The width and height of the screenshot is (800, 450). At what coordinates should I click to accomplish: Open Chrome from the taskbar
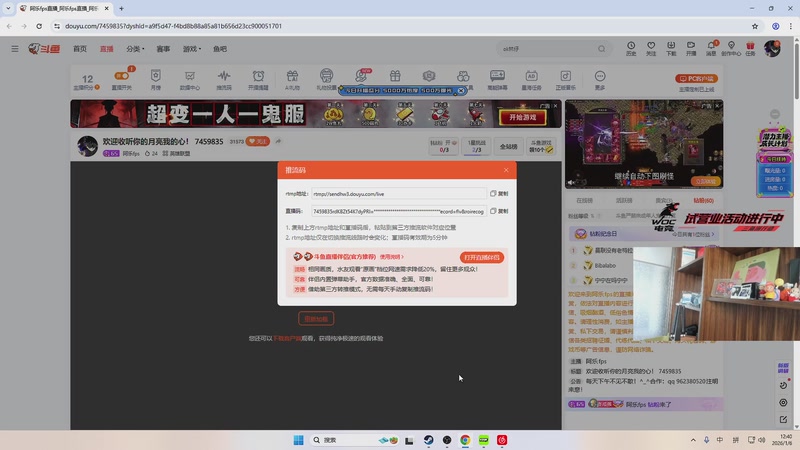click(465, 440)
